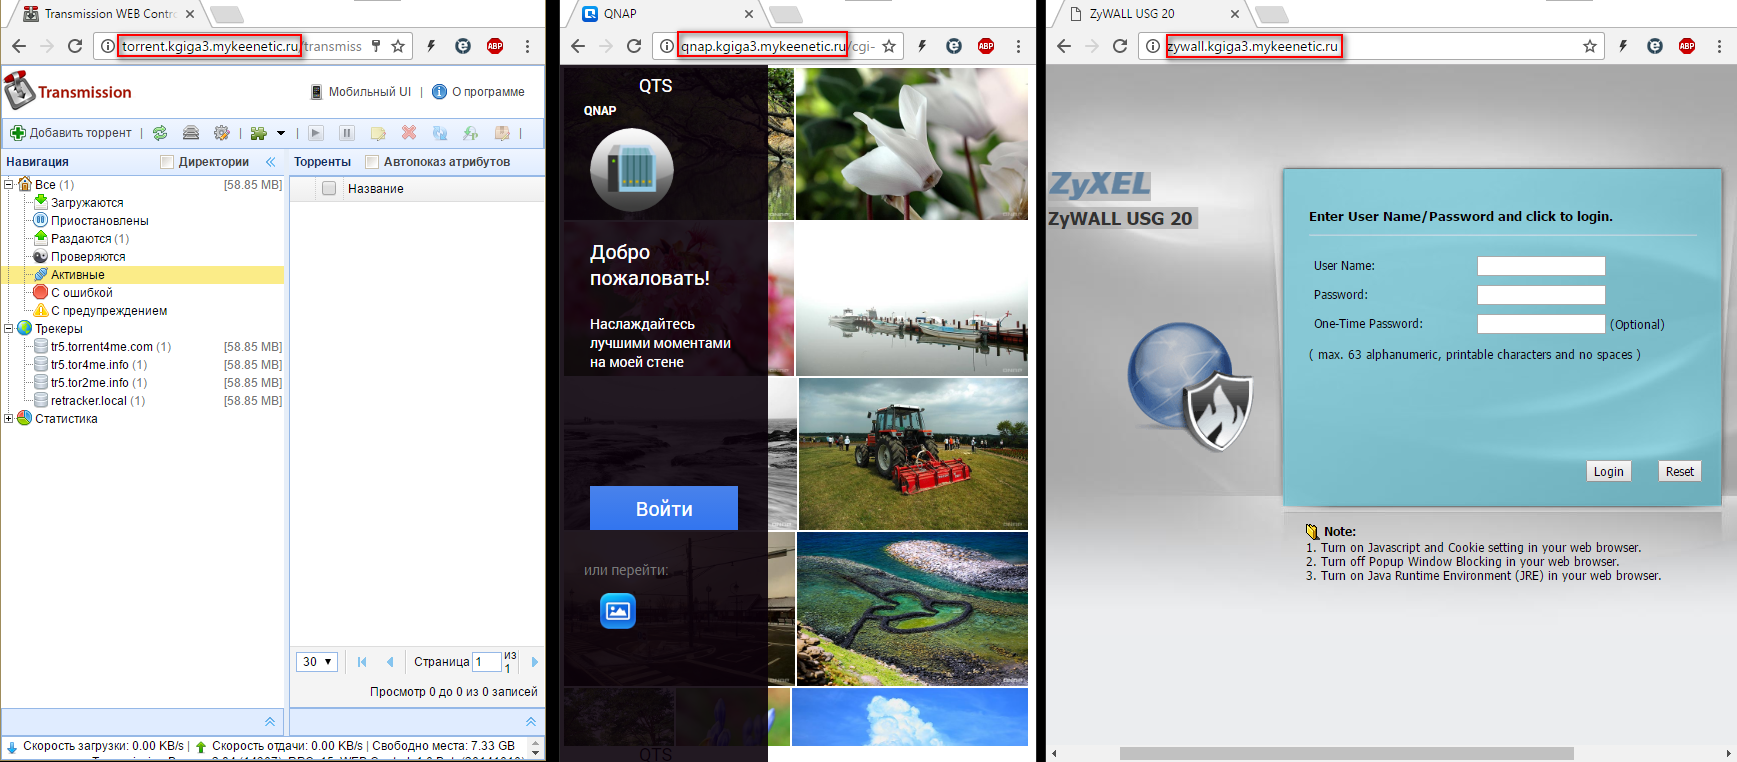Open the 30 rows-per-page dropdown
This screenshot has width=1737, height=762.
[x=317, y=662]
